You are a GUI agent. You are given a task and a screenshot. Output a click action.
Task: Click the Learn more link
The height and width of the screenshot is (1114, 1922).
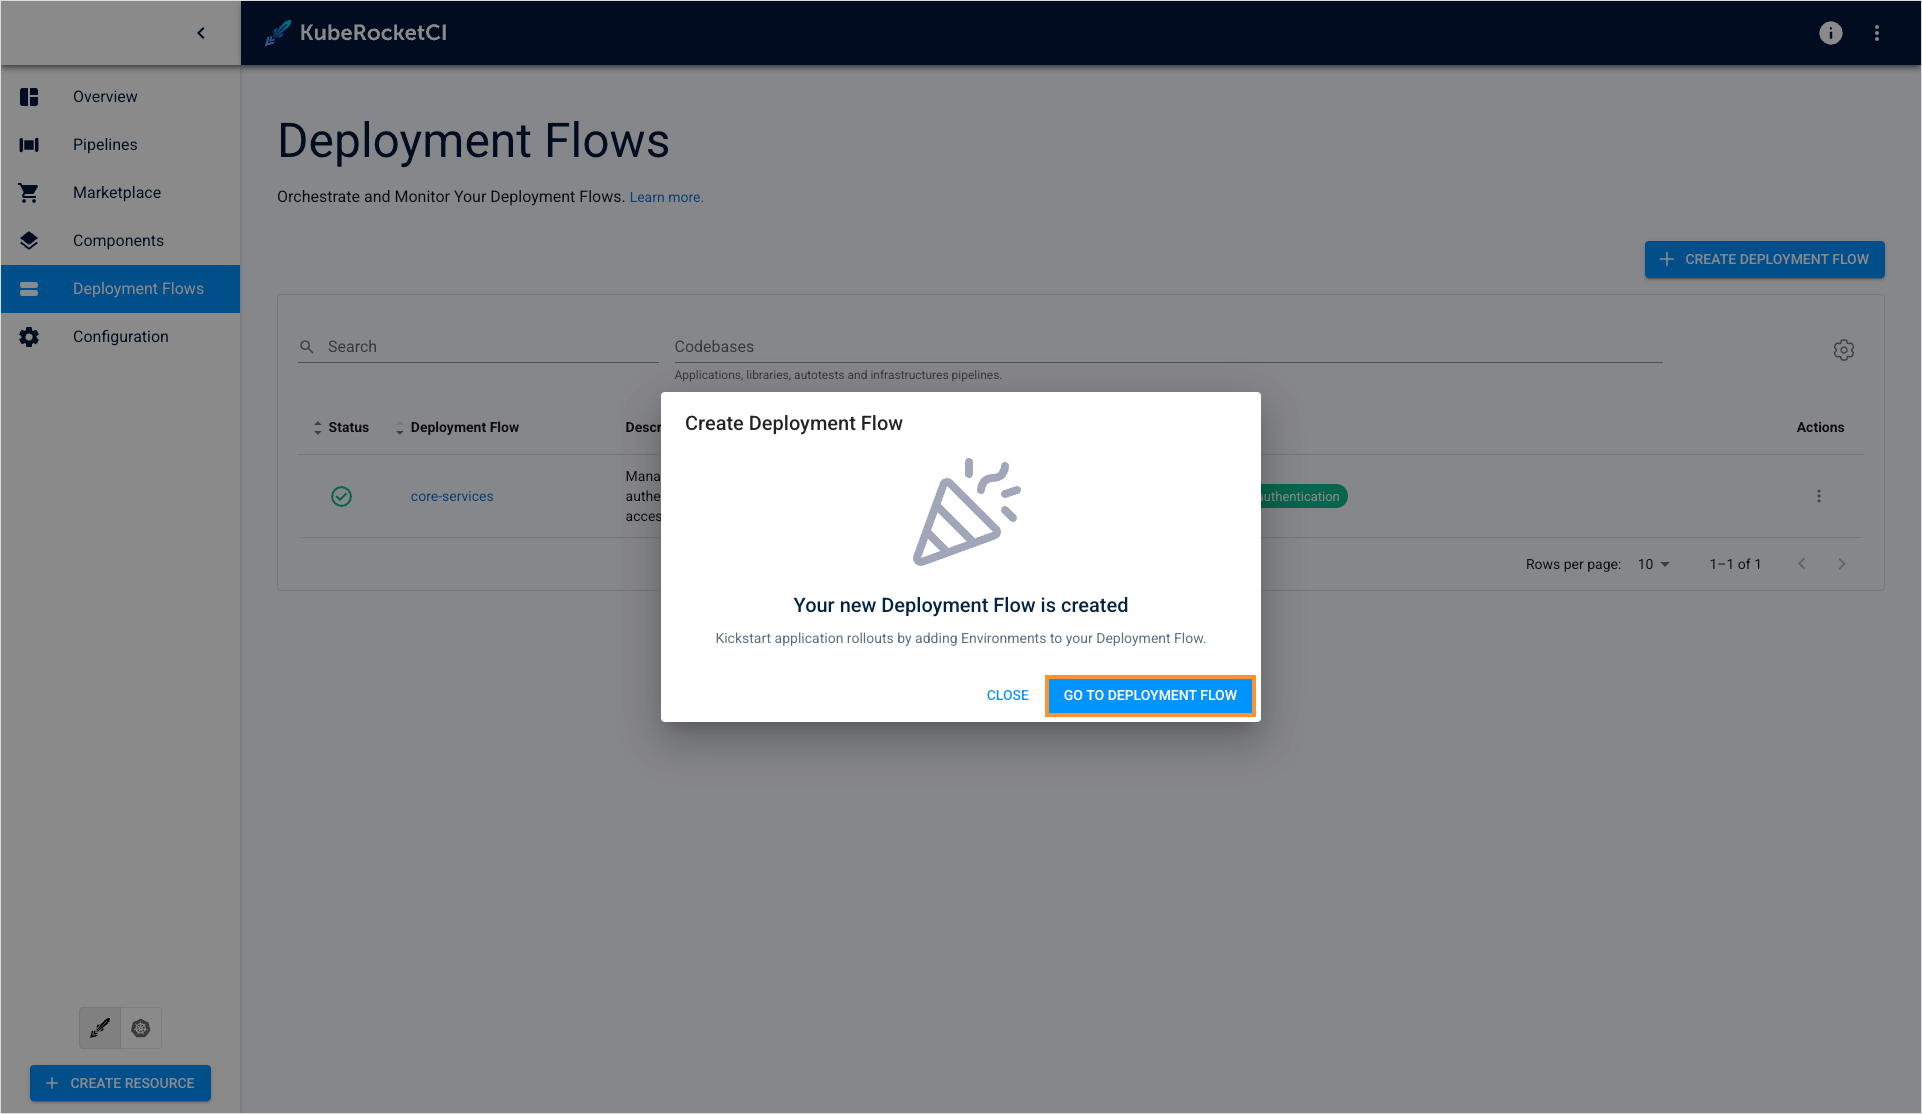pos(666,198)
